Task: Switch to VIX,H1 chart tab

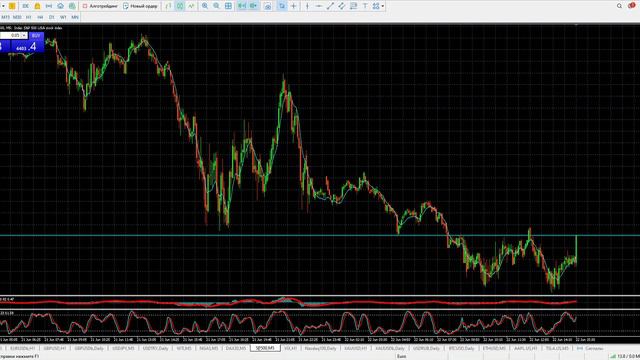Action: 291,348
